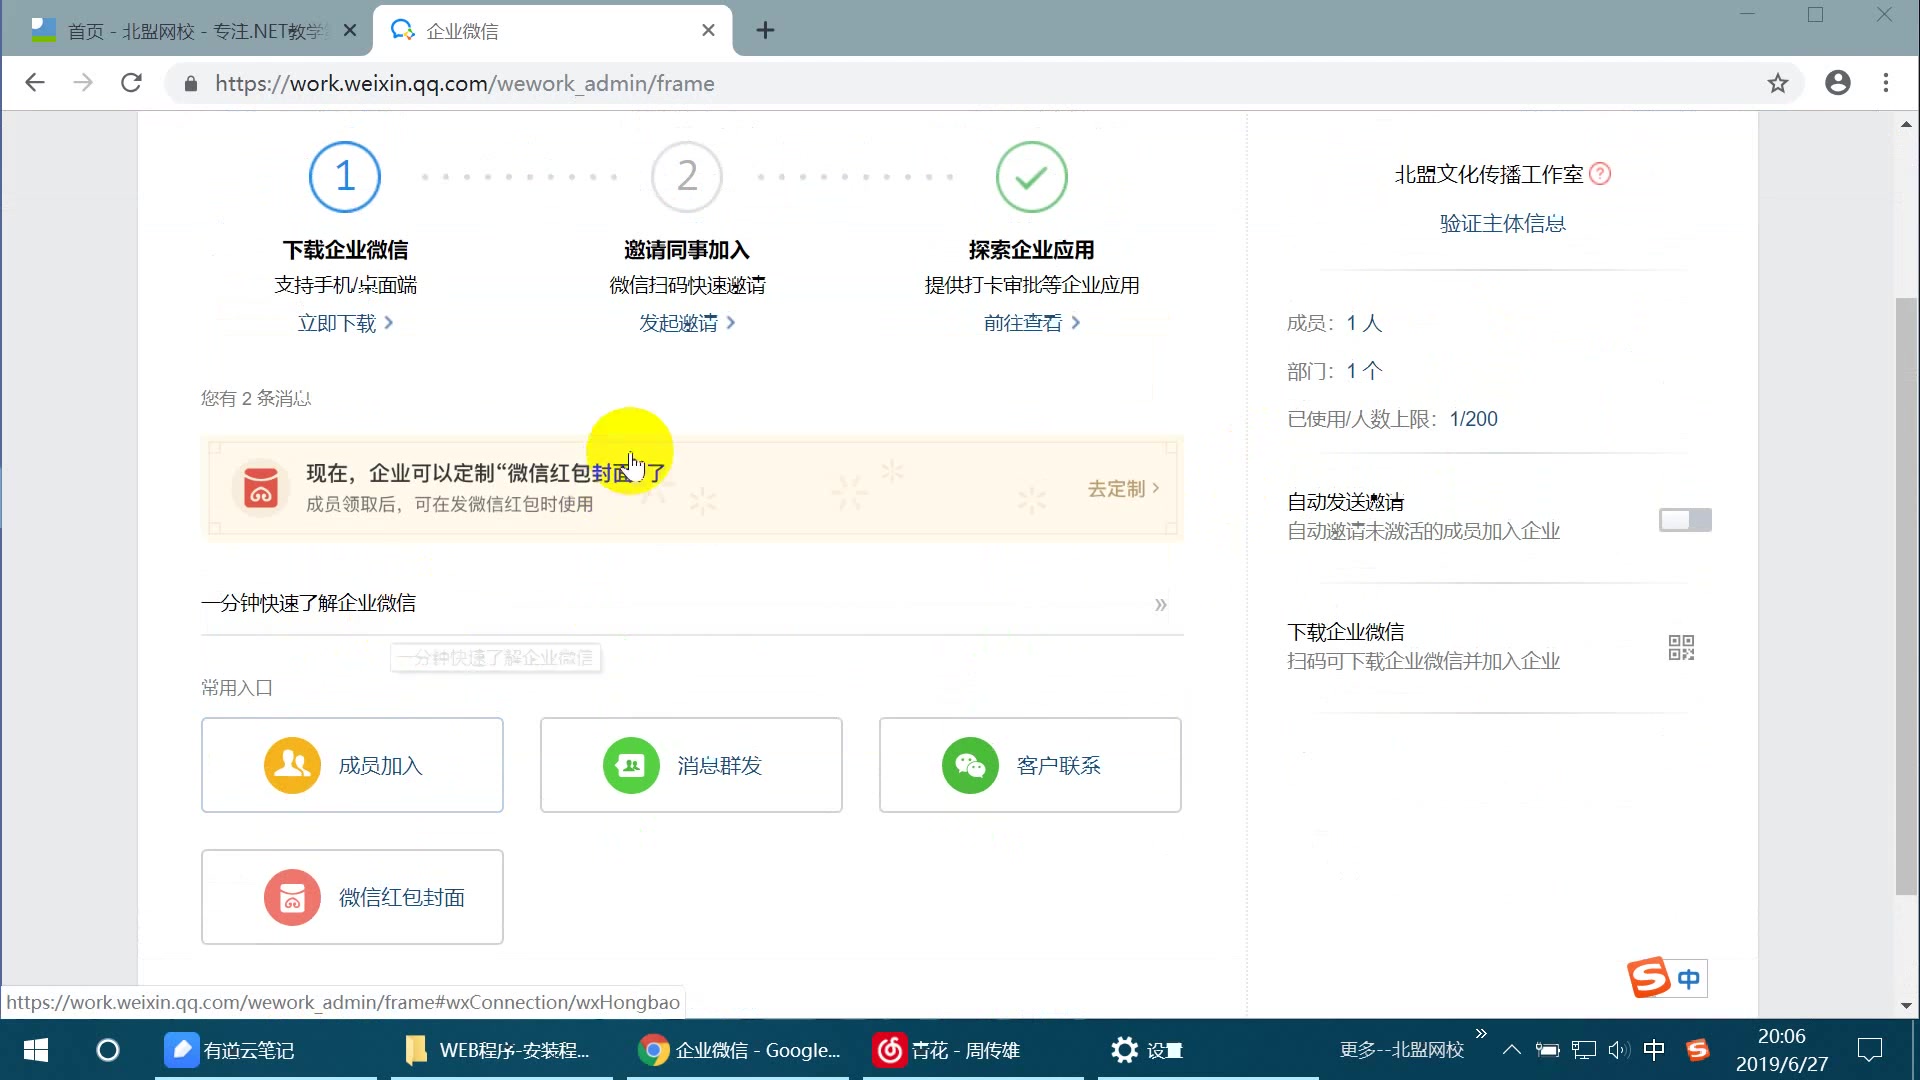Click the volume speaker tray icon

pyautogui.click(x=1619, y=1050)
